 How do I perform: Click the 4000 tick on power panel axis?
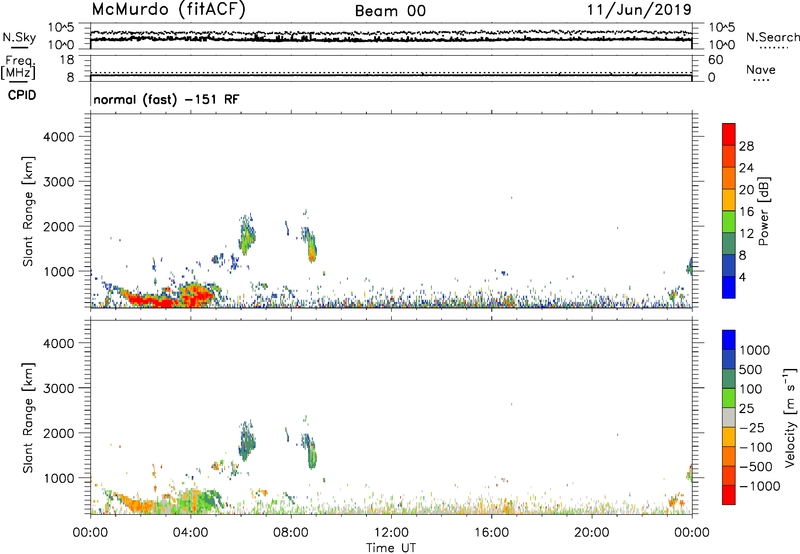coord(59,137)
